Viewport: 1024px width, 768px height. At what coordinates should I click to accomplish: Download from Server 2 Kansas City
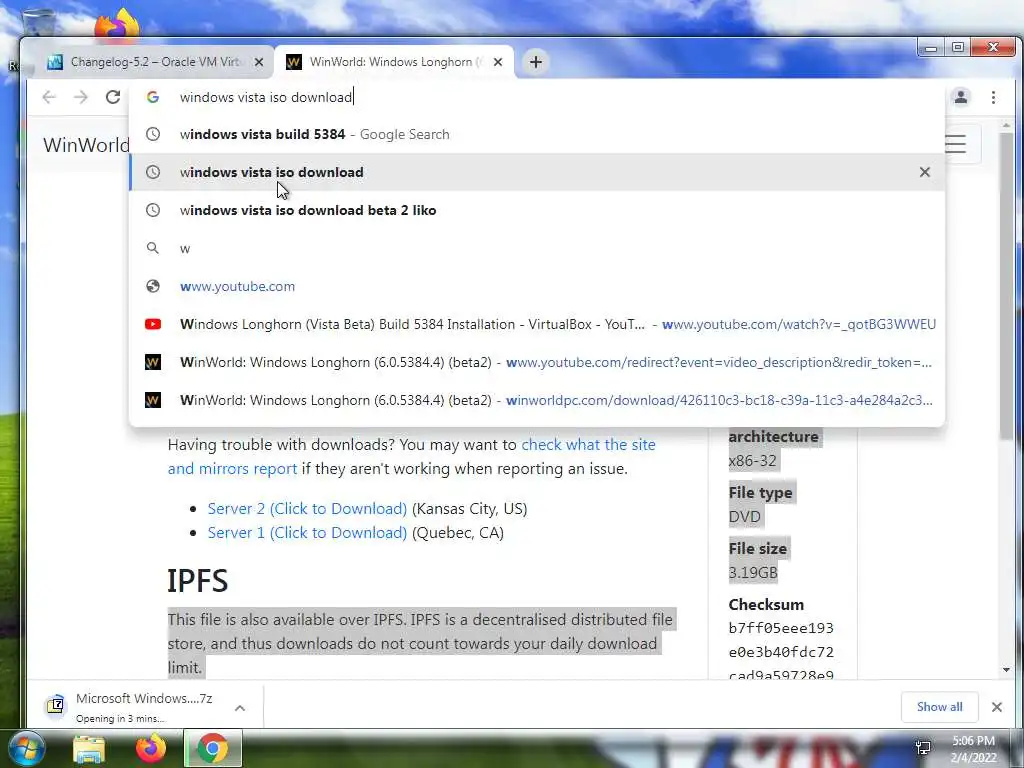[x=307, y=509]
